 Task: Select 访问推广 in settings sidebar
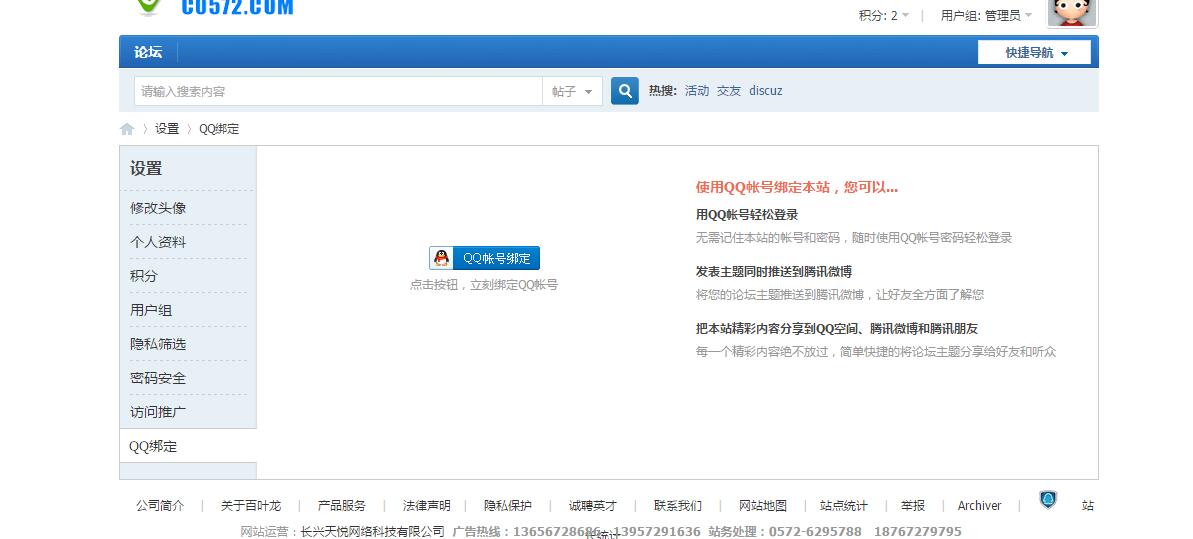pos(158,412)
